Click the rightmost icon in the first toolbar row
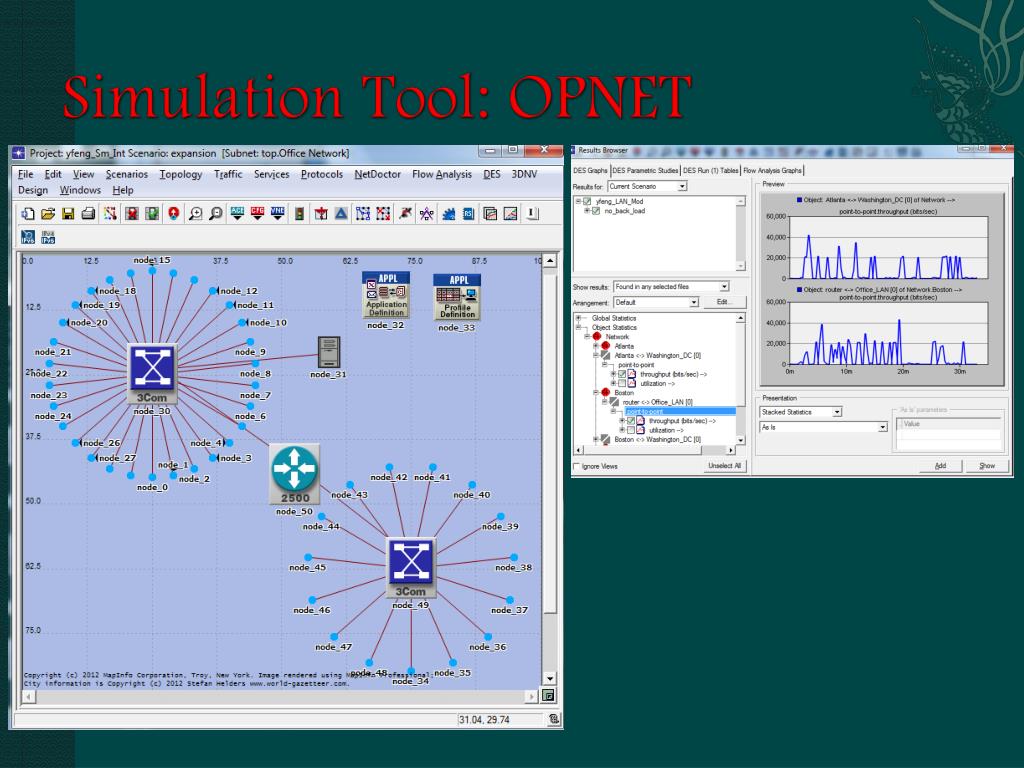1024x768 pixels. click(532, 214)
